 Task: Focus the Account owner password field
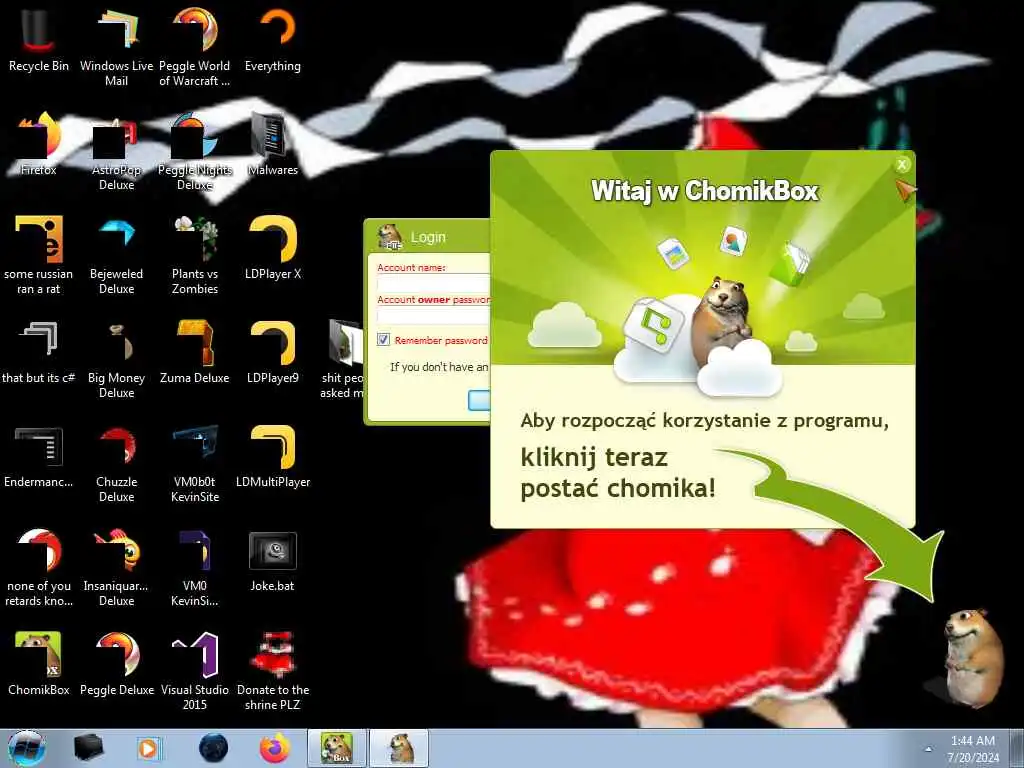[x=434, y=315]
